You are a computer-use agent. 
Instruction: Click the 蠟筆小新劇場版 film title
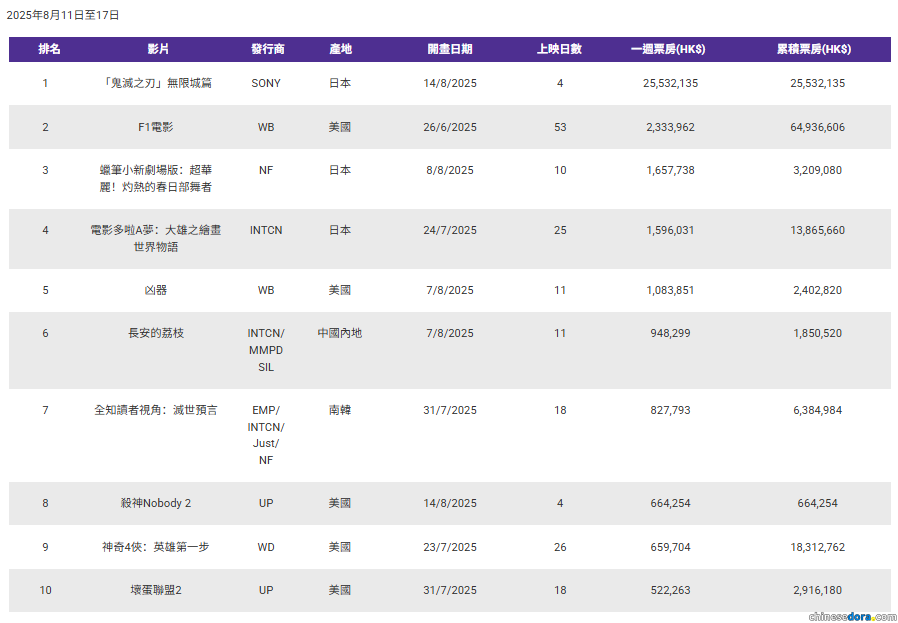point(156,179)
